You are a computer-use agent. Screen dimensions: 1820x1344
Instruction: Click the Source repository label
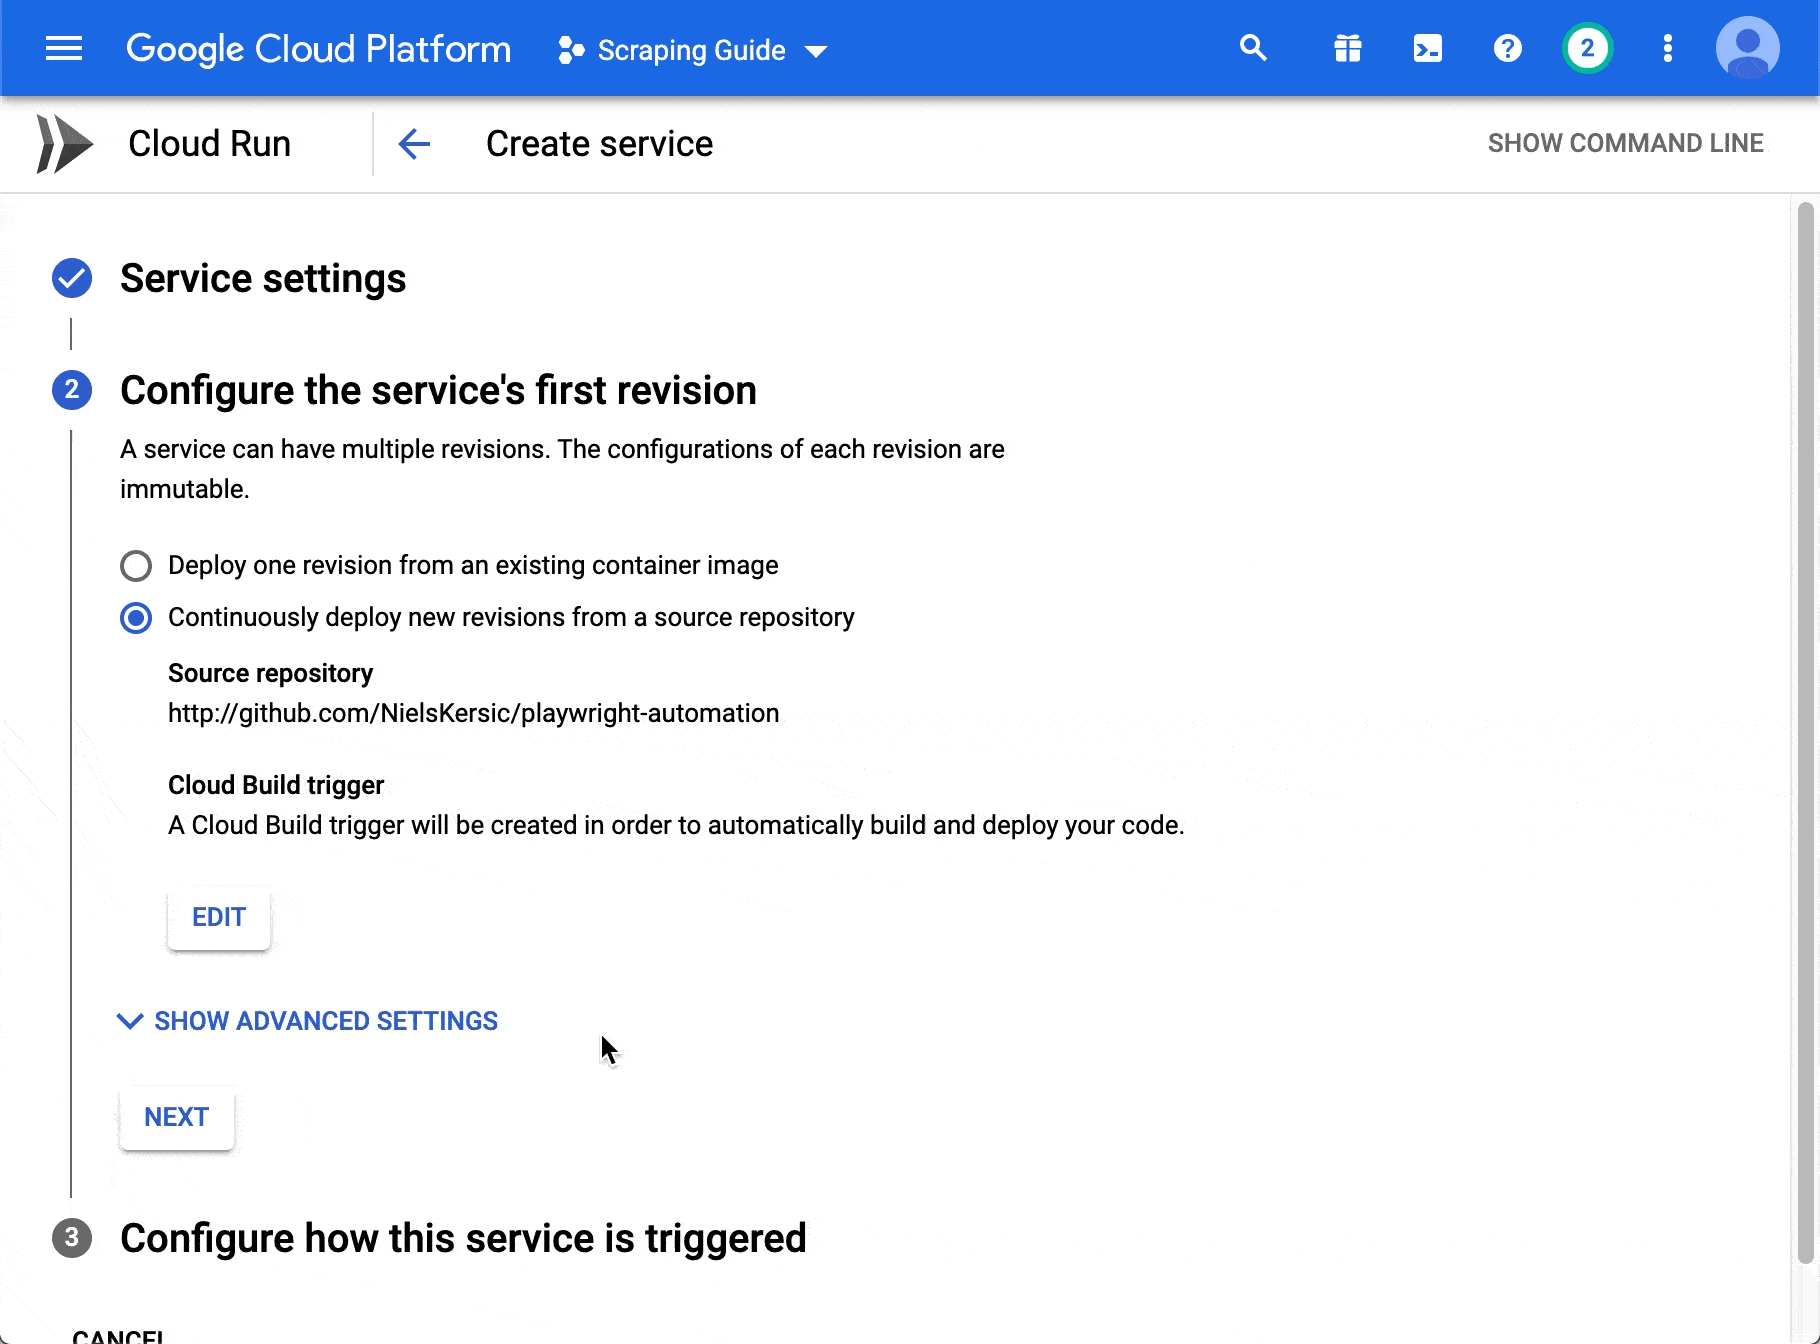[x=270, y=673]
